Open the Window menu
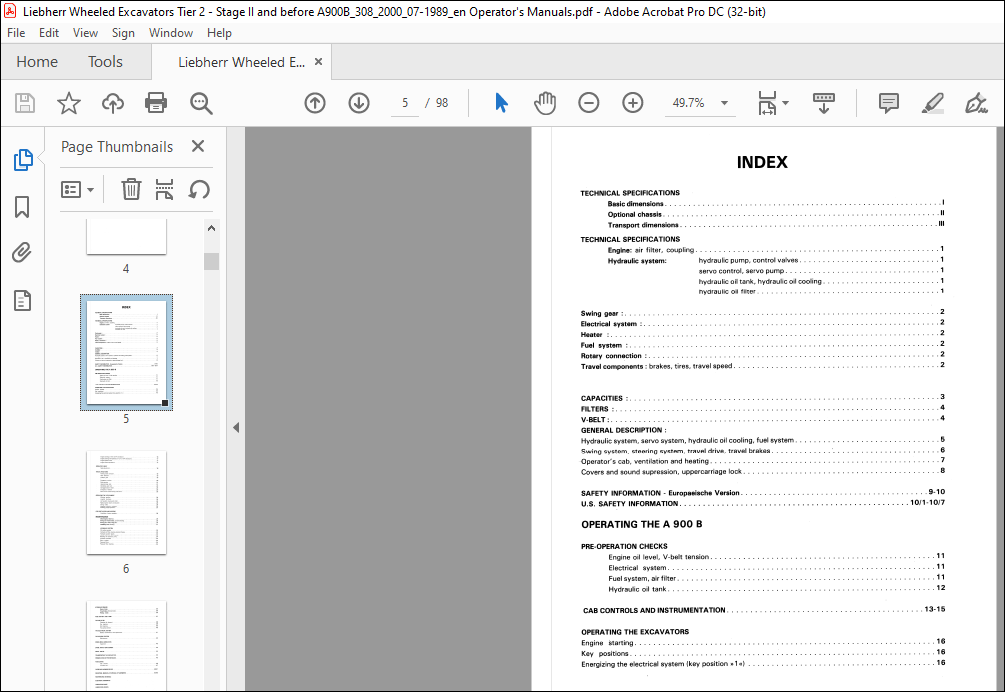 pos(170,33)
